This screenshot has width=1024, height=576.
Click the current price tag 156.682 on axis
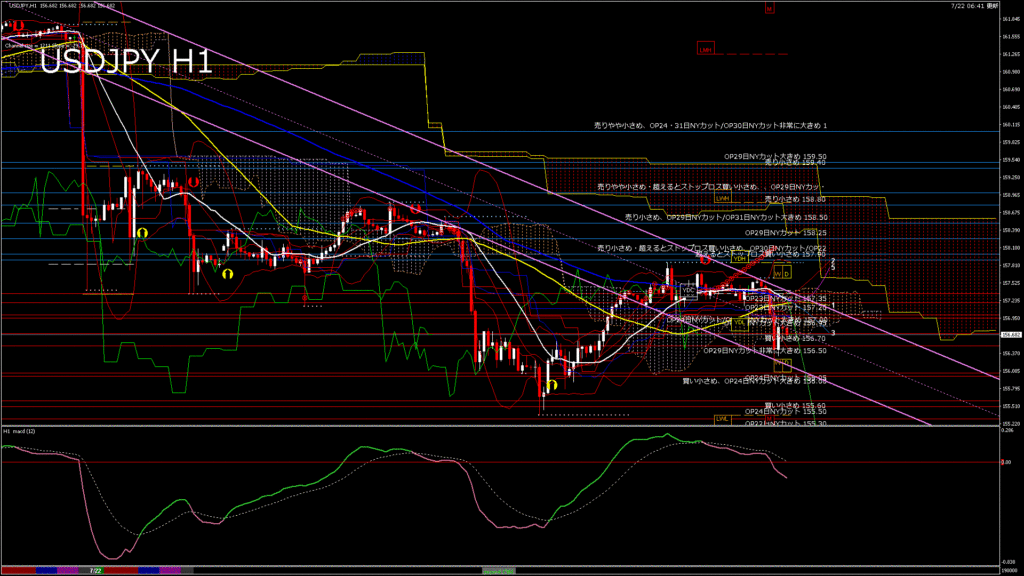1010,335
